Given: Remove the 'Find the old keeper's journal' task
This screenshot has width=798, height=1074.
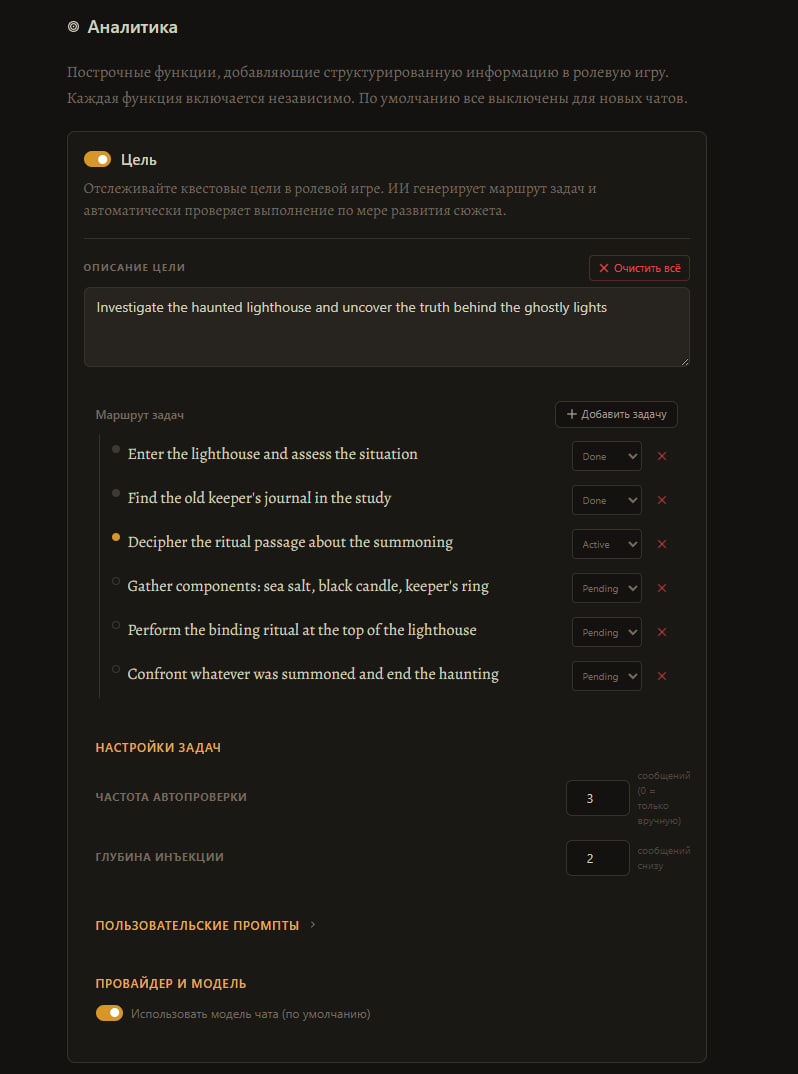Looking at the screenshot, I should point(662,500).
